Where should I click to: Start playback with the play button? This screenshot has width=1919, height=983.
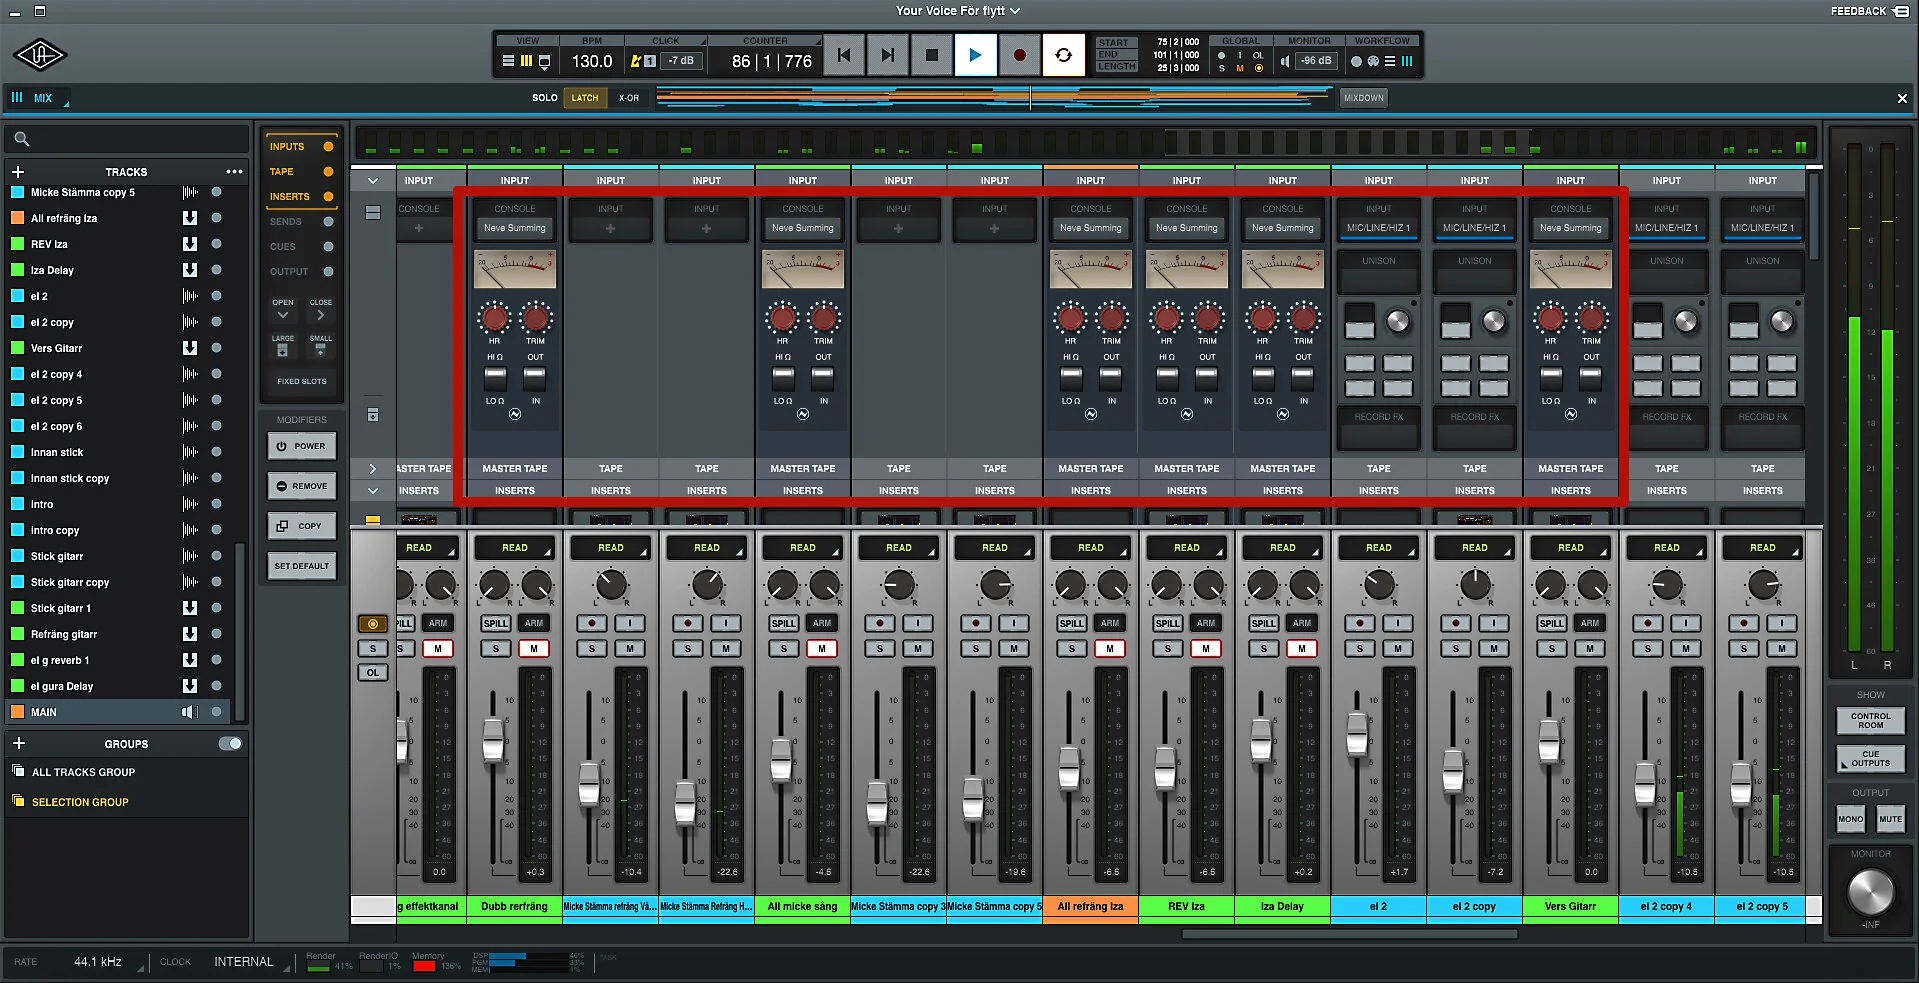tap(975, 56)
